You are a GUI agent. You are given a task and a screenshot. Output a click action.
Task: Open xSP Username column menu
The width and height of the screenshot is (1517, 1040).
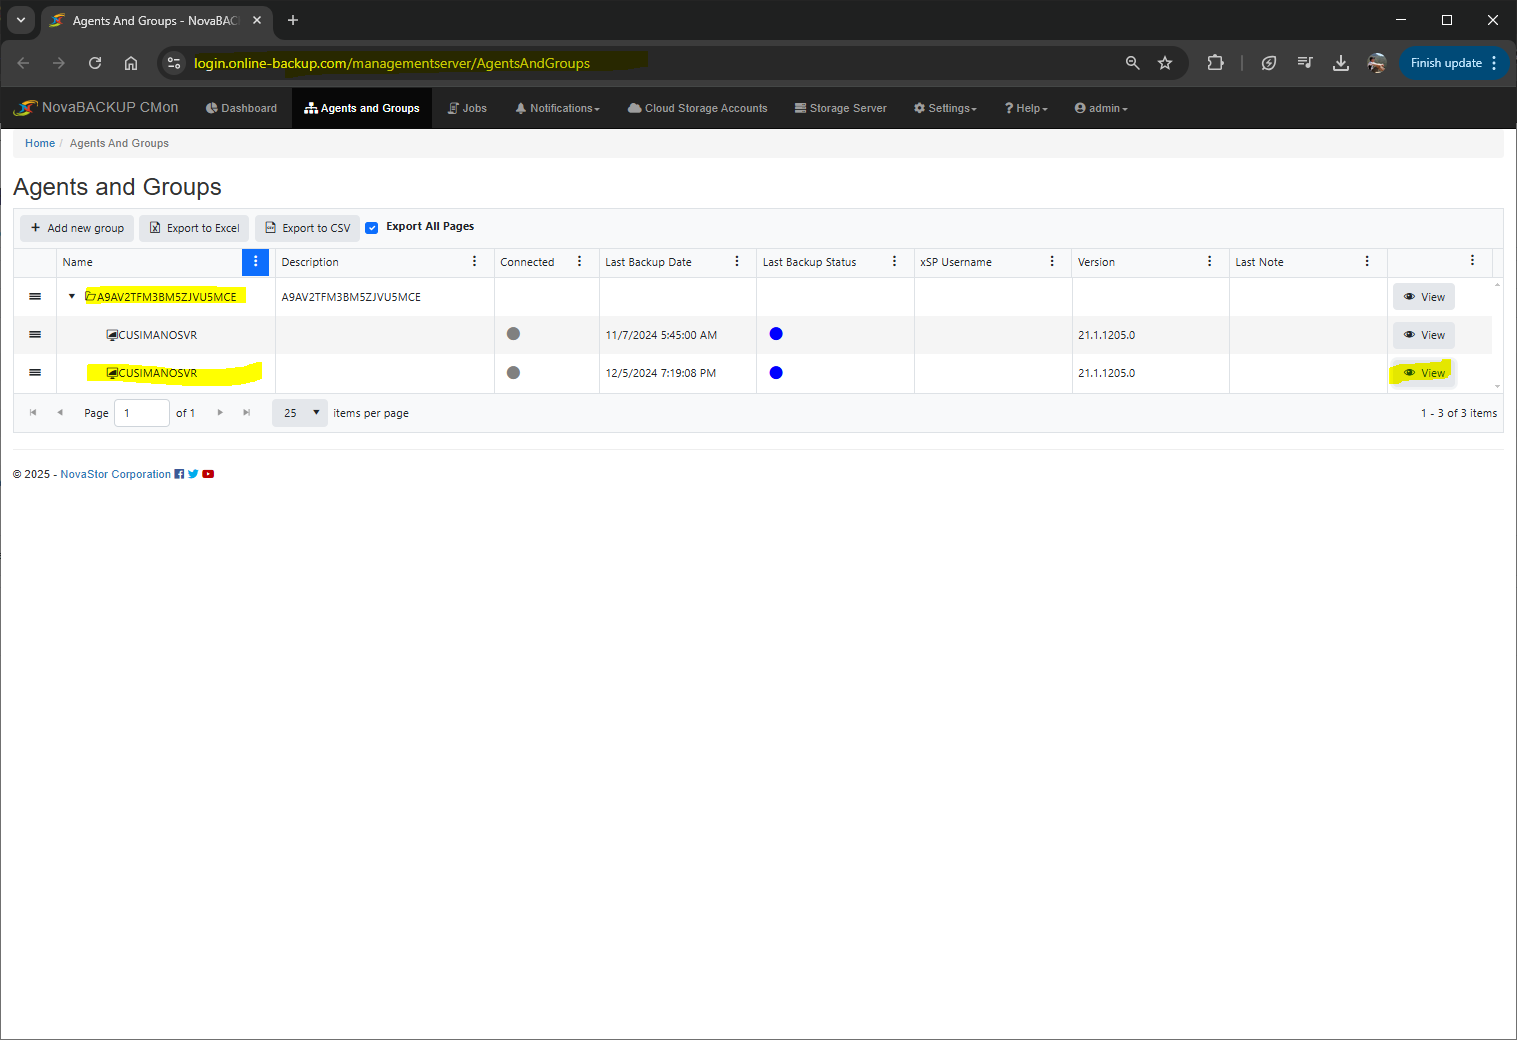click(x=1052, y=261)
